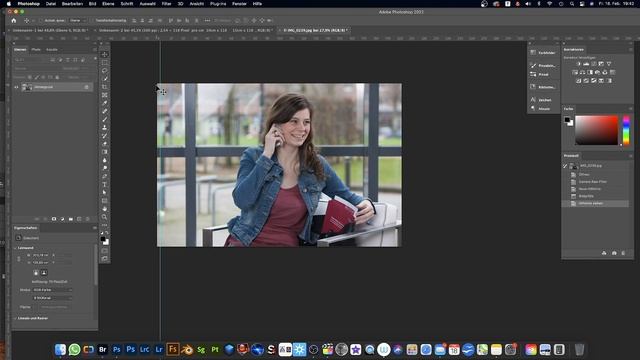This screenshot has height=360, width=640.
Task: Create new adjustment layer icon in Ebenen panel
Action: click(62, 219)
